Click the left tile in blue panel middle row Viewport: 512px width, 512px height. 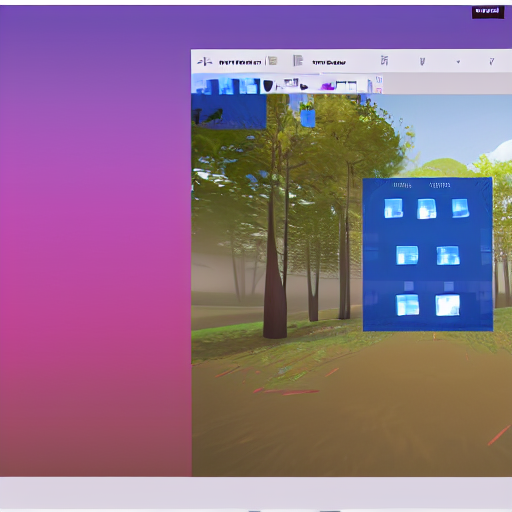coord(407,255)
